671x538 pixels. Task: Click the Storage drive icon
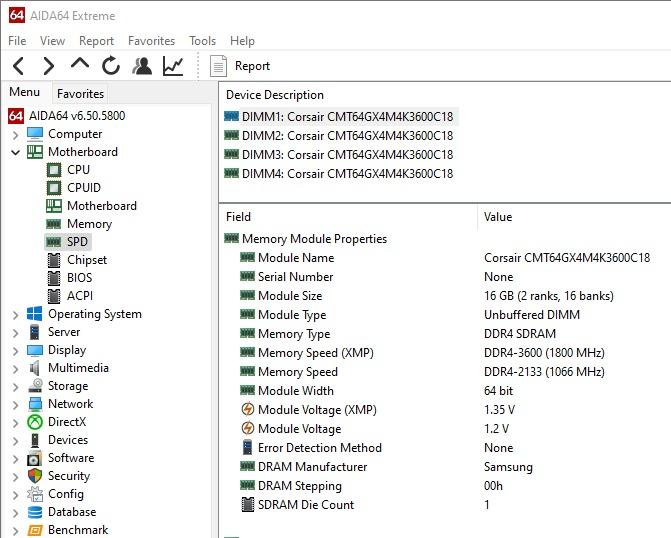point(35,386)
